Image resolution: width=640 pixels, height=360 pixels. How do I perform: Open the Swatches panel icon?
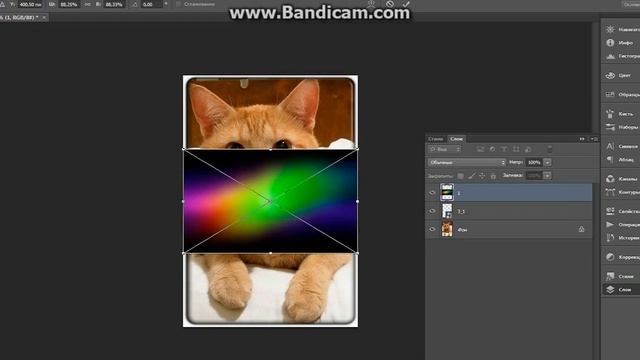610,94
